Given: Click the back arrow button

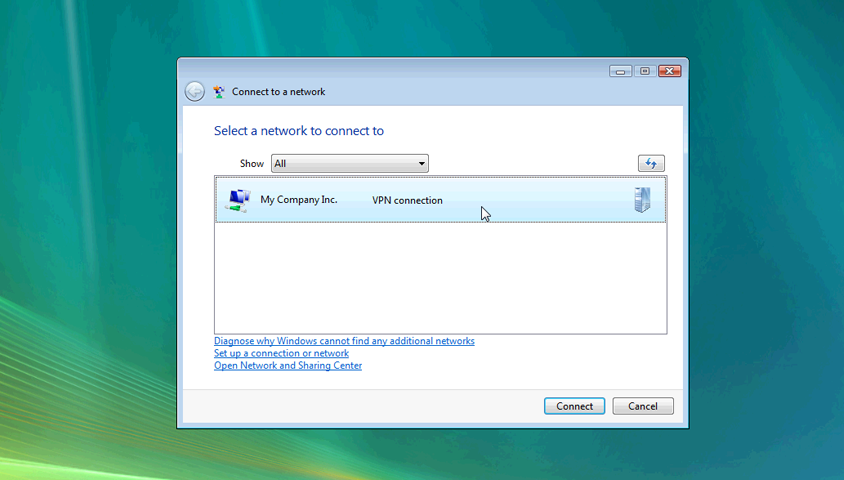Looking at the screenshot, I should click(194, 92).
